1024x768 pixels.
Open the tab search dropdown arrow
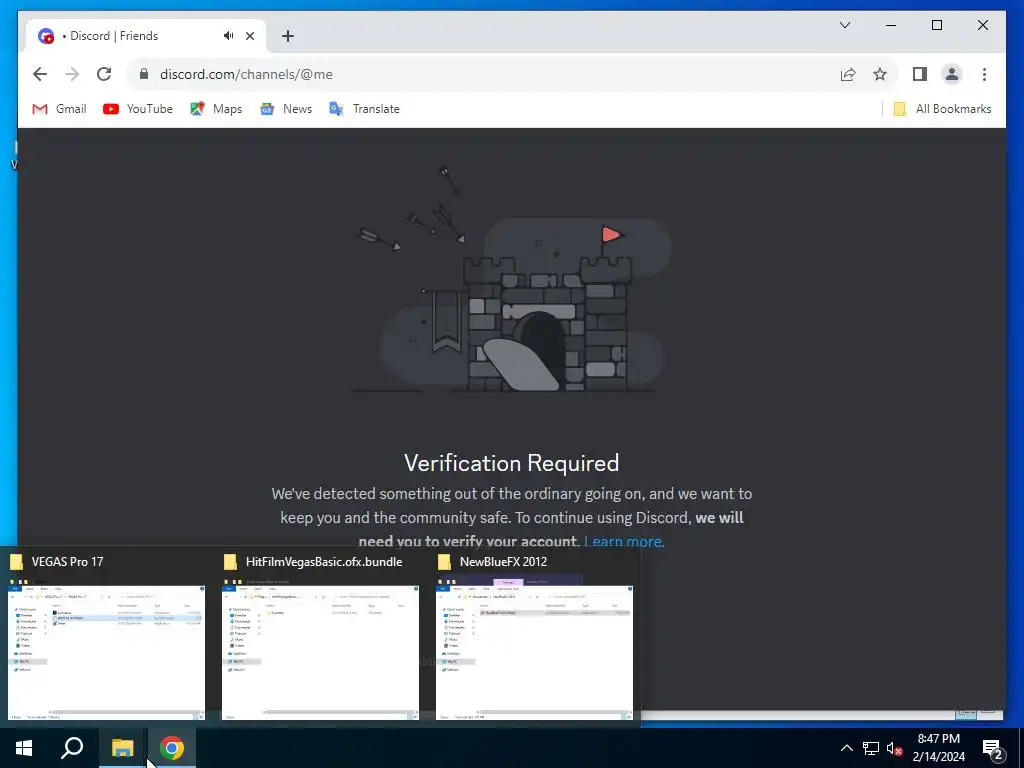coord(844,25)
